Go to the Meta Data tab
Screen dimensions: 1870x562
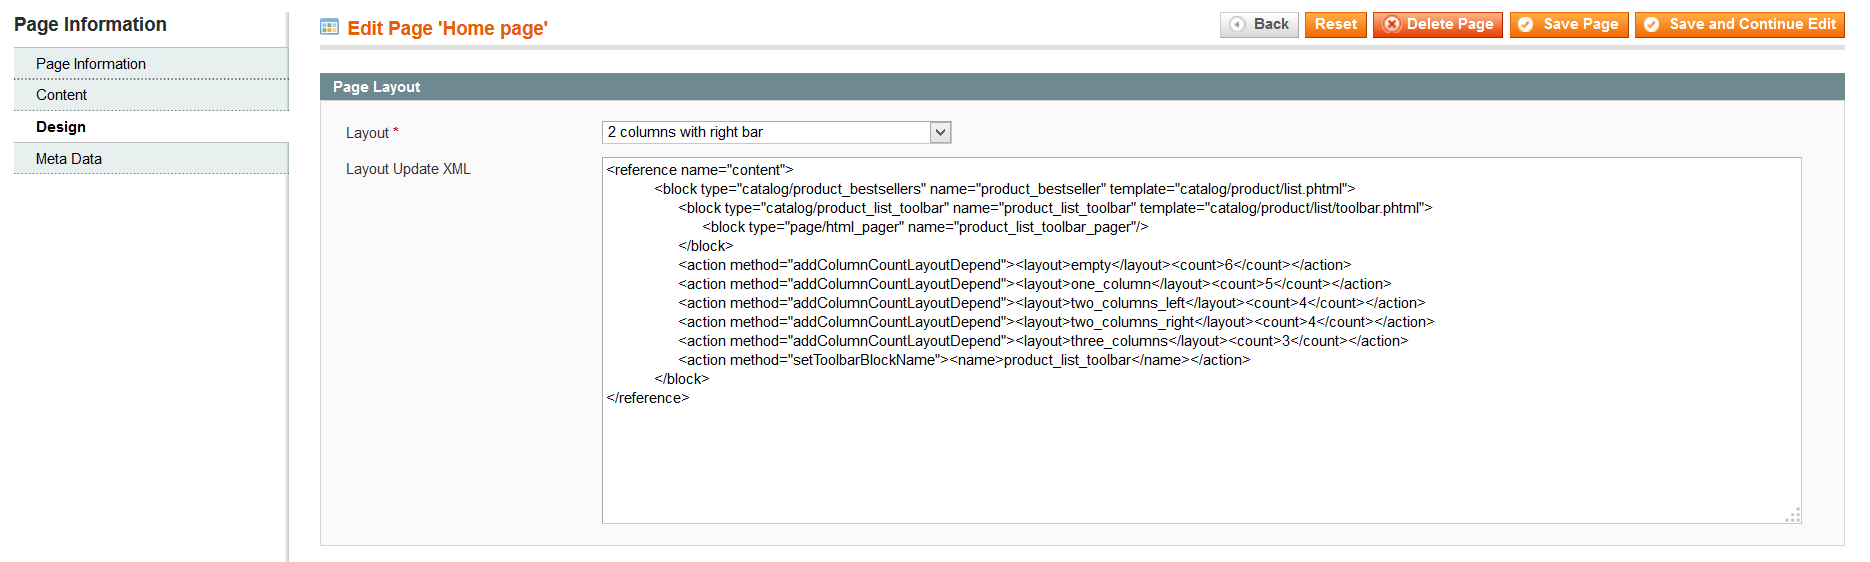[69, 159]
